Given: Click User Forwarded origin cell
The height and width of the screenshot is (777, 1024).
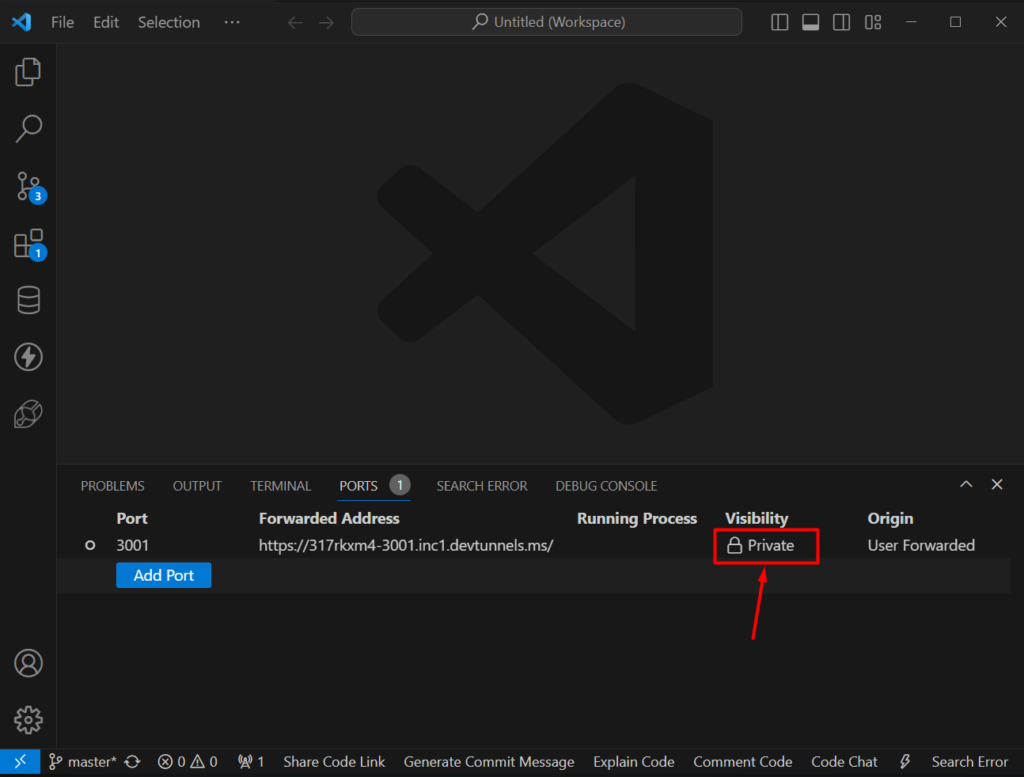Looking at the screenshot, I should [921, 545].
